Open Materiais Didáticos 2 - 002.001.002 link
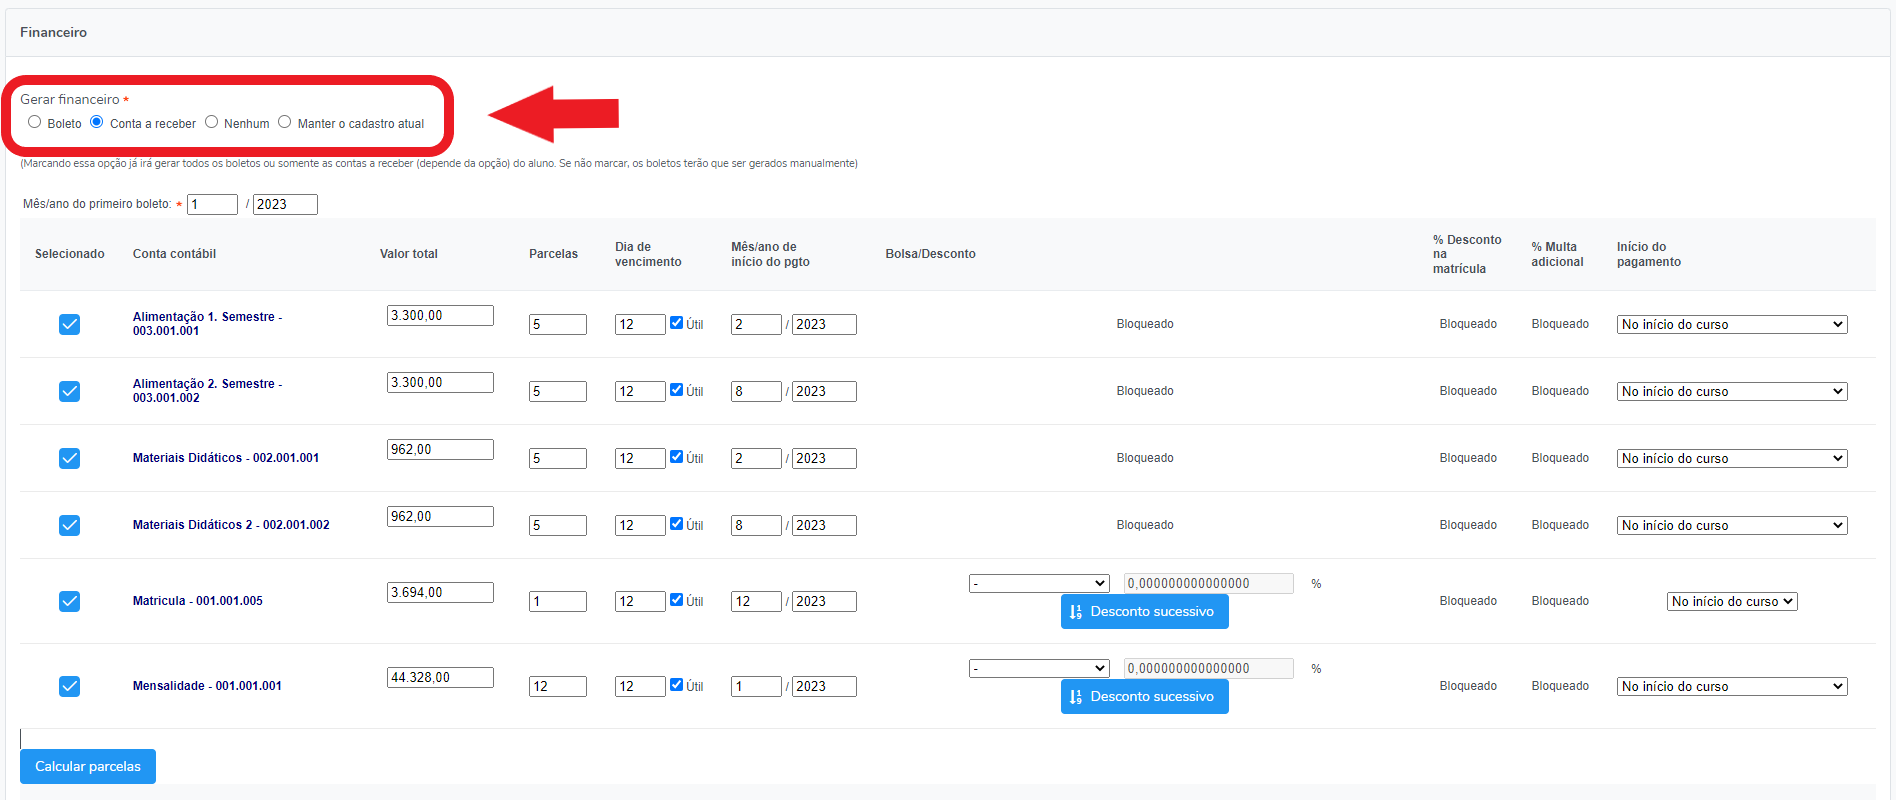Screen dimensions: 1896x800 (231, 525)
